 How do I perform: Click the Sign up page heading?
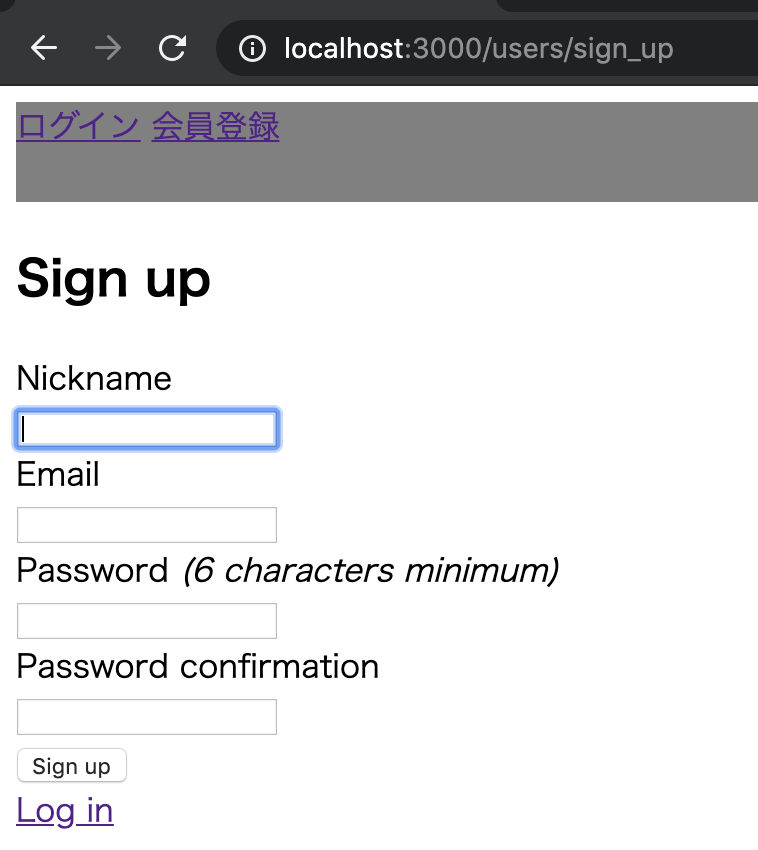pos(112,279)
